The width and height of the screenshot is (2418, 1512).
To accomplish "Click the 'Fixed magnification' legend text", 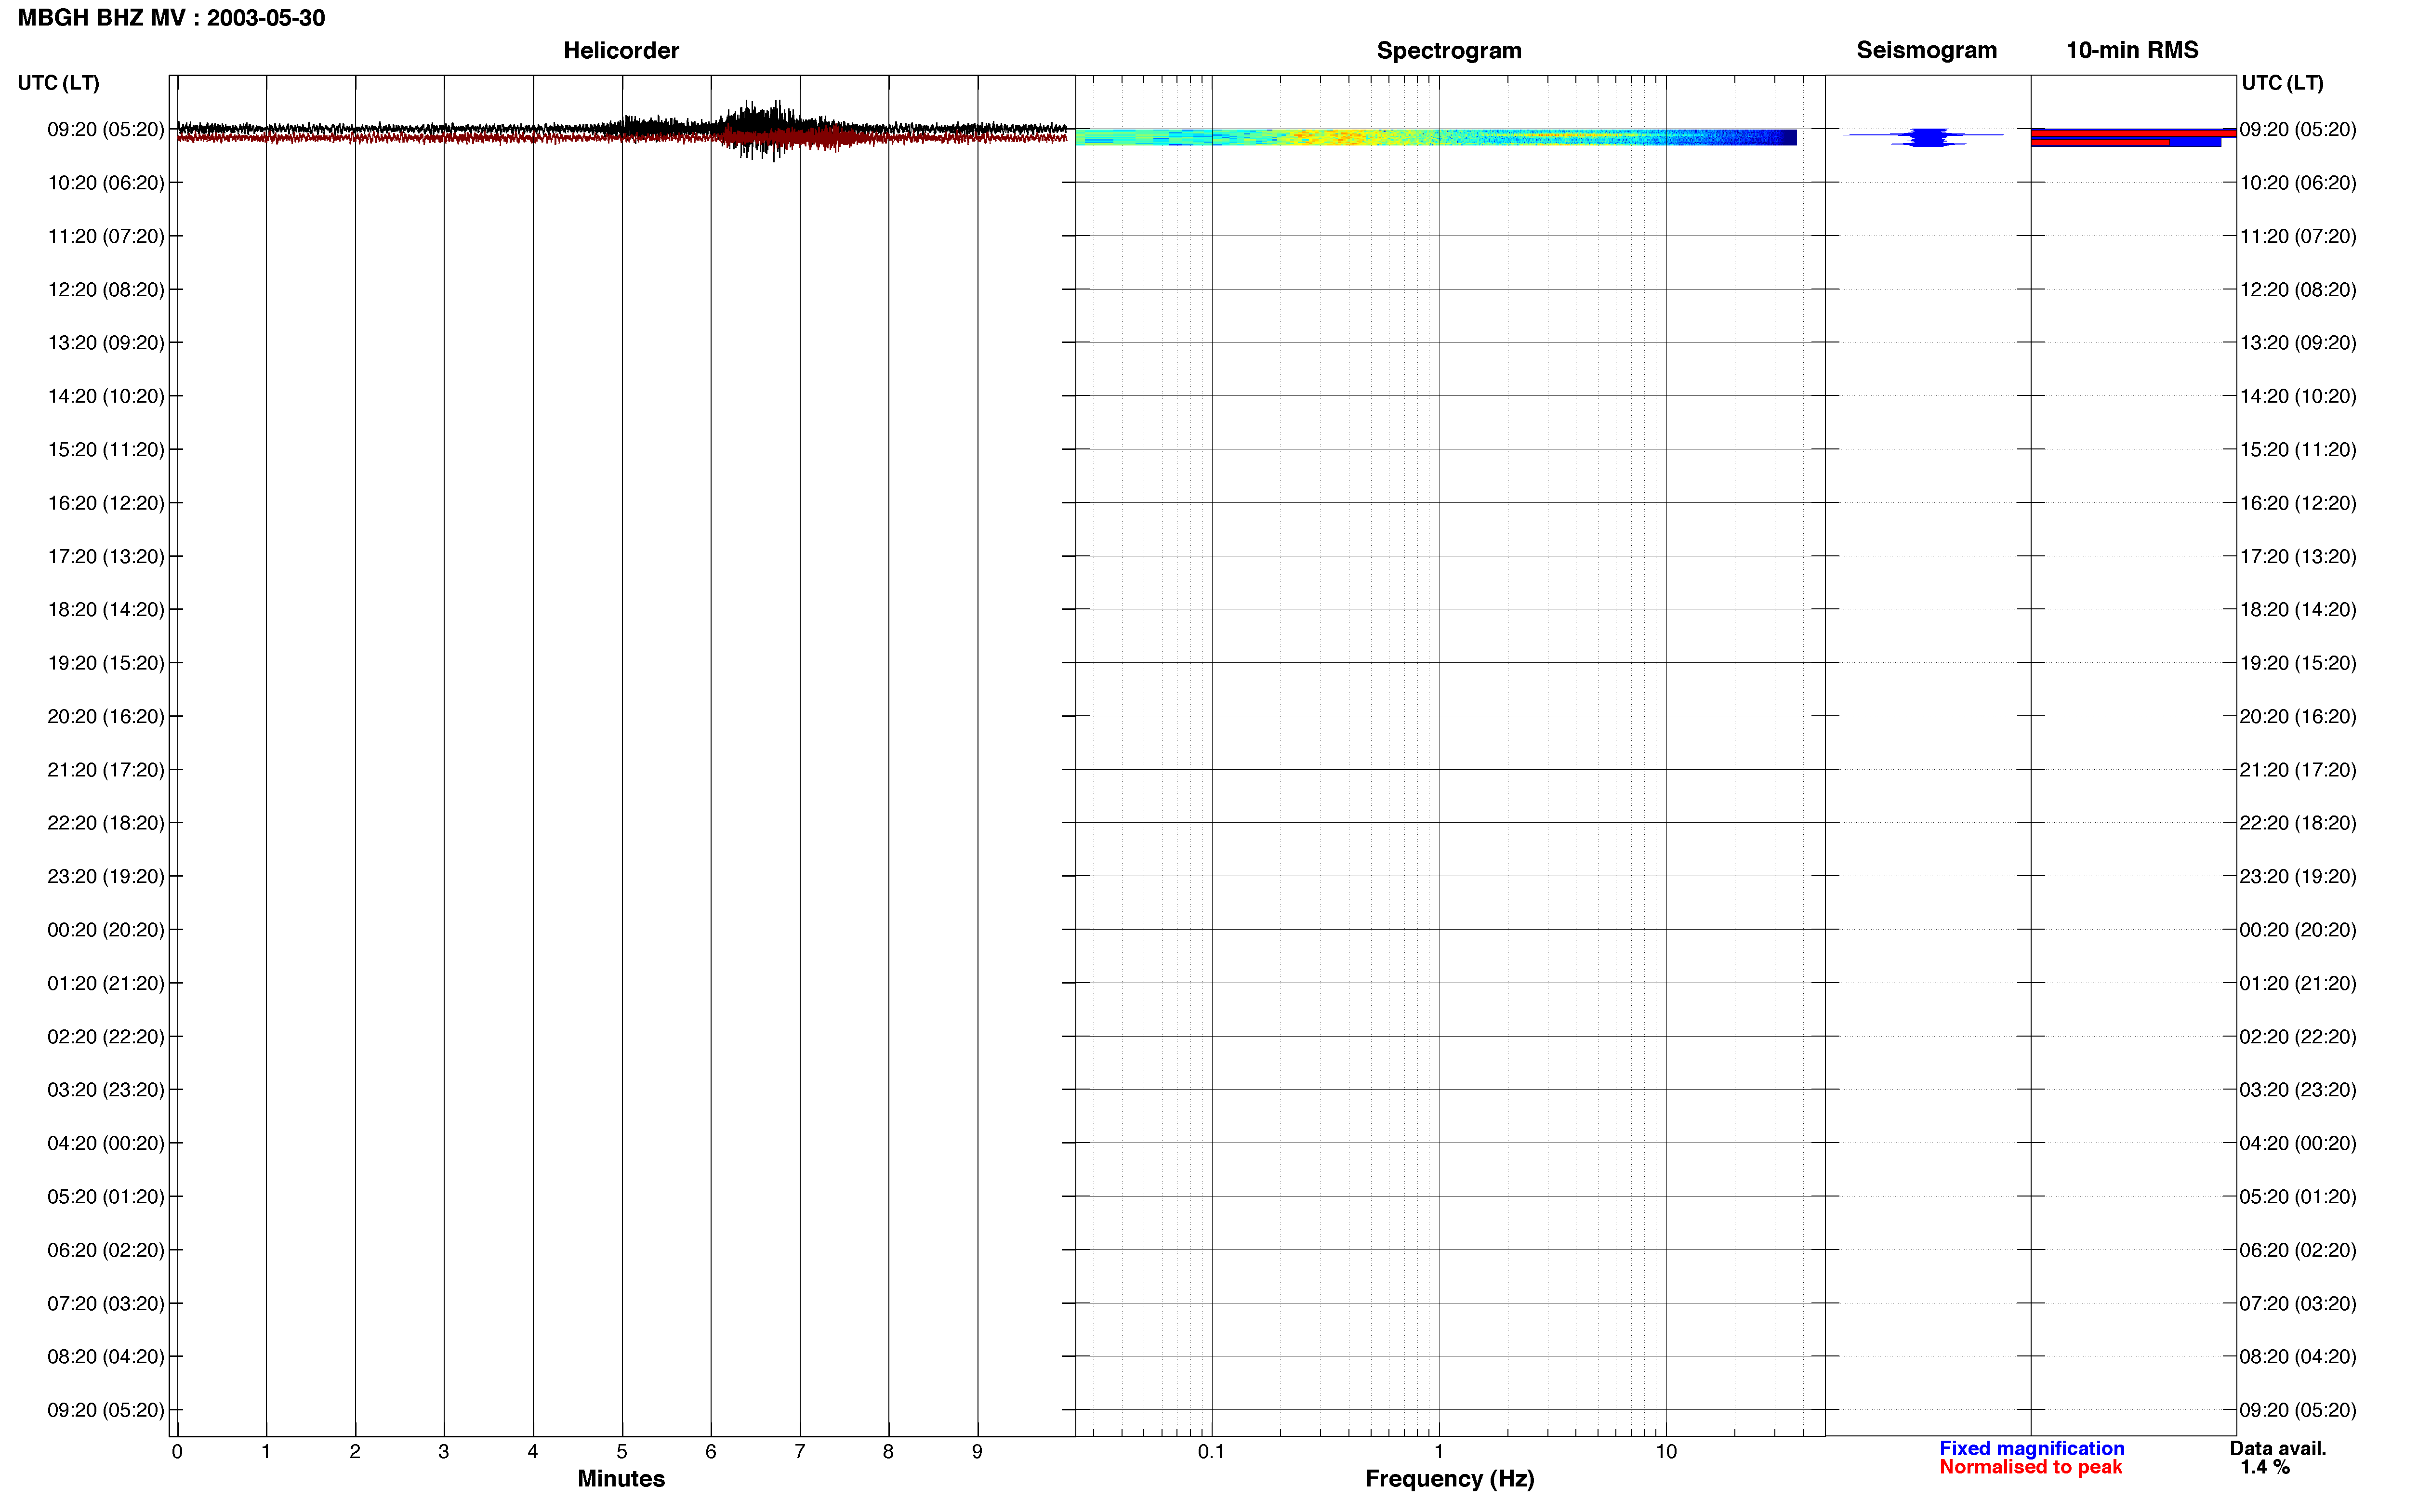I will point(2031,1448).
